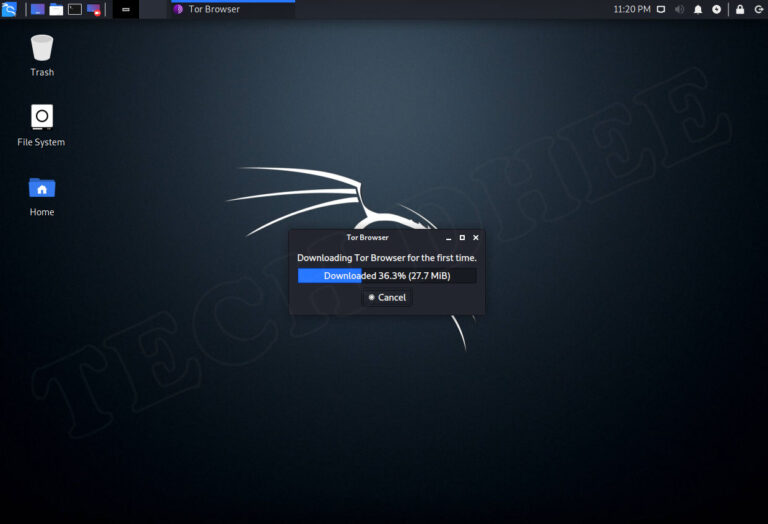Minimize the Tor Browser download dialog

coord(449,238)
